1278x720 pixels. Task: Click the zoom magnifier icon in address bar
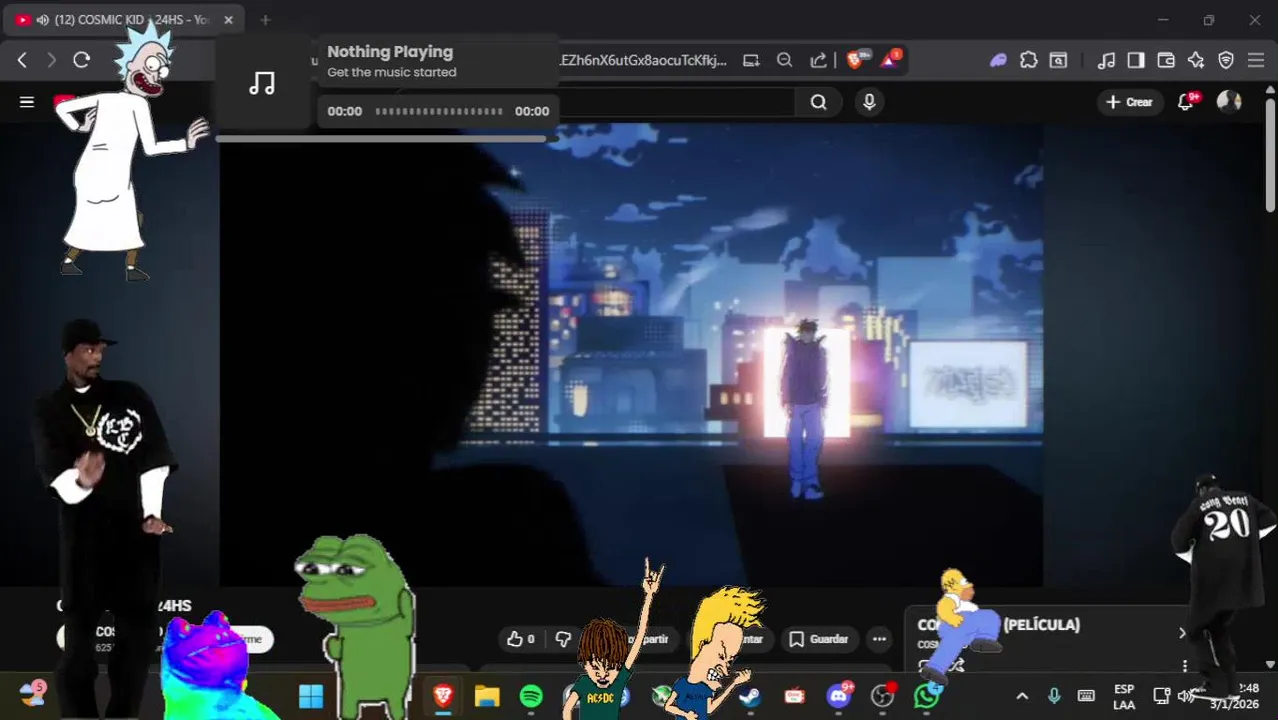785,60
